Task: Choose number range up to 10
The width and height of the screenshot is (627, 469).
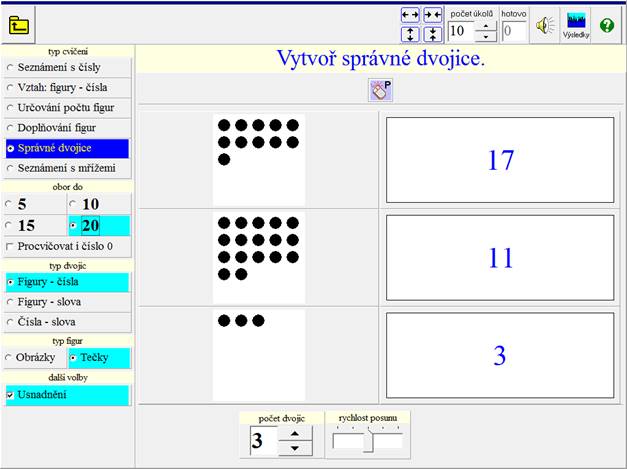Action: click(99, 204)
